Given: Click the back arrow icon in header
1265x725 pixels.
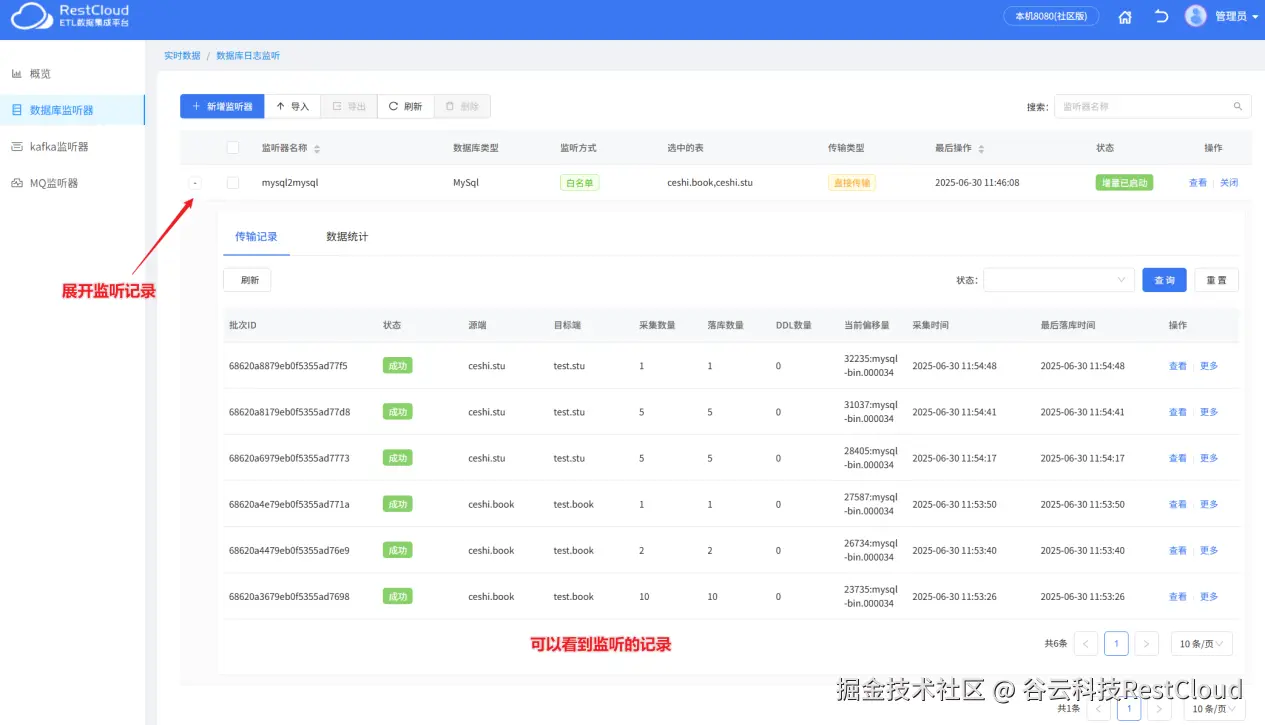Looking at the screenshot, I should tap(1161, 17).
